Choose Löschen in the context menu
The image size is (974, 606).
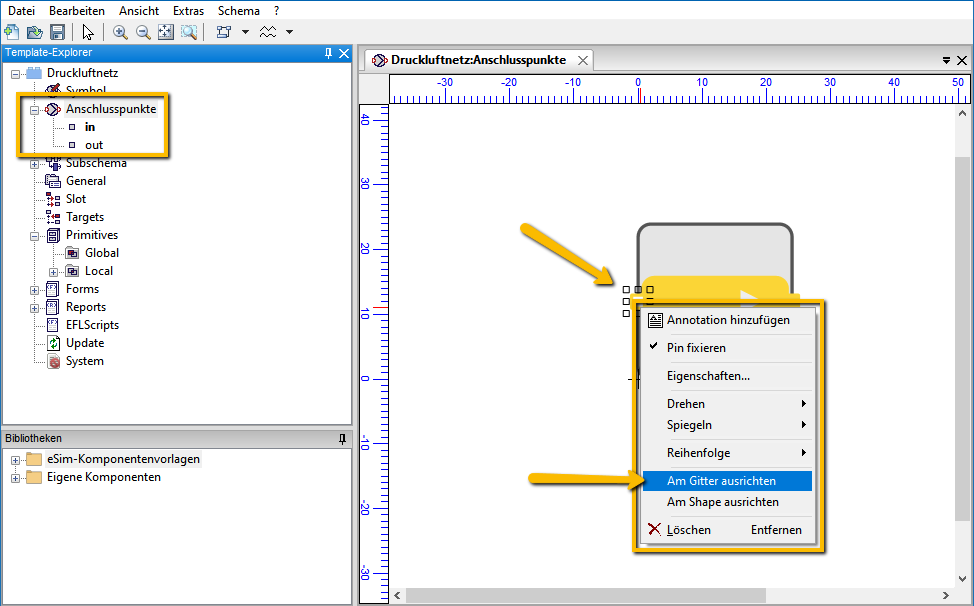(727, 530)
